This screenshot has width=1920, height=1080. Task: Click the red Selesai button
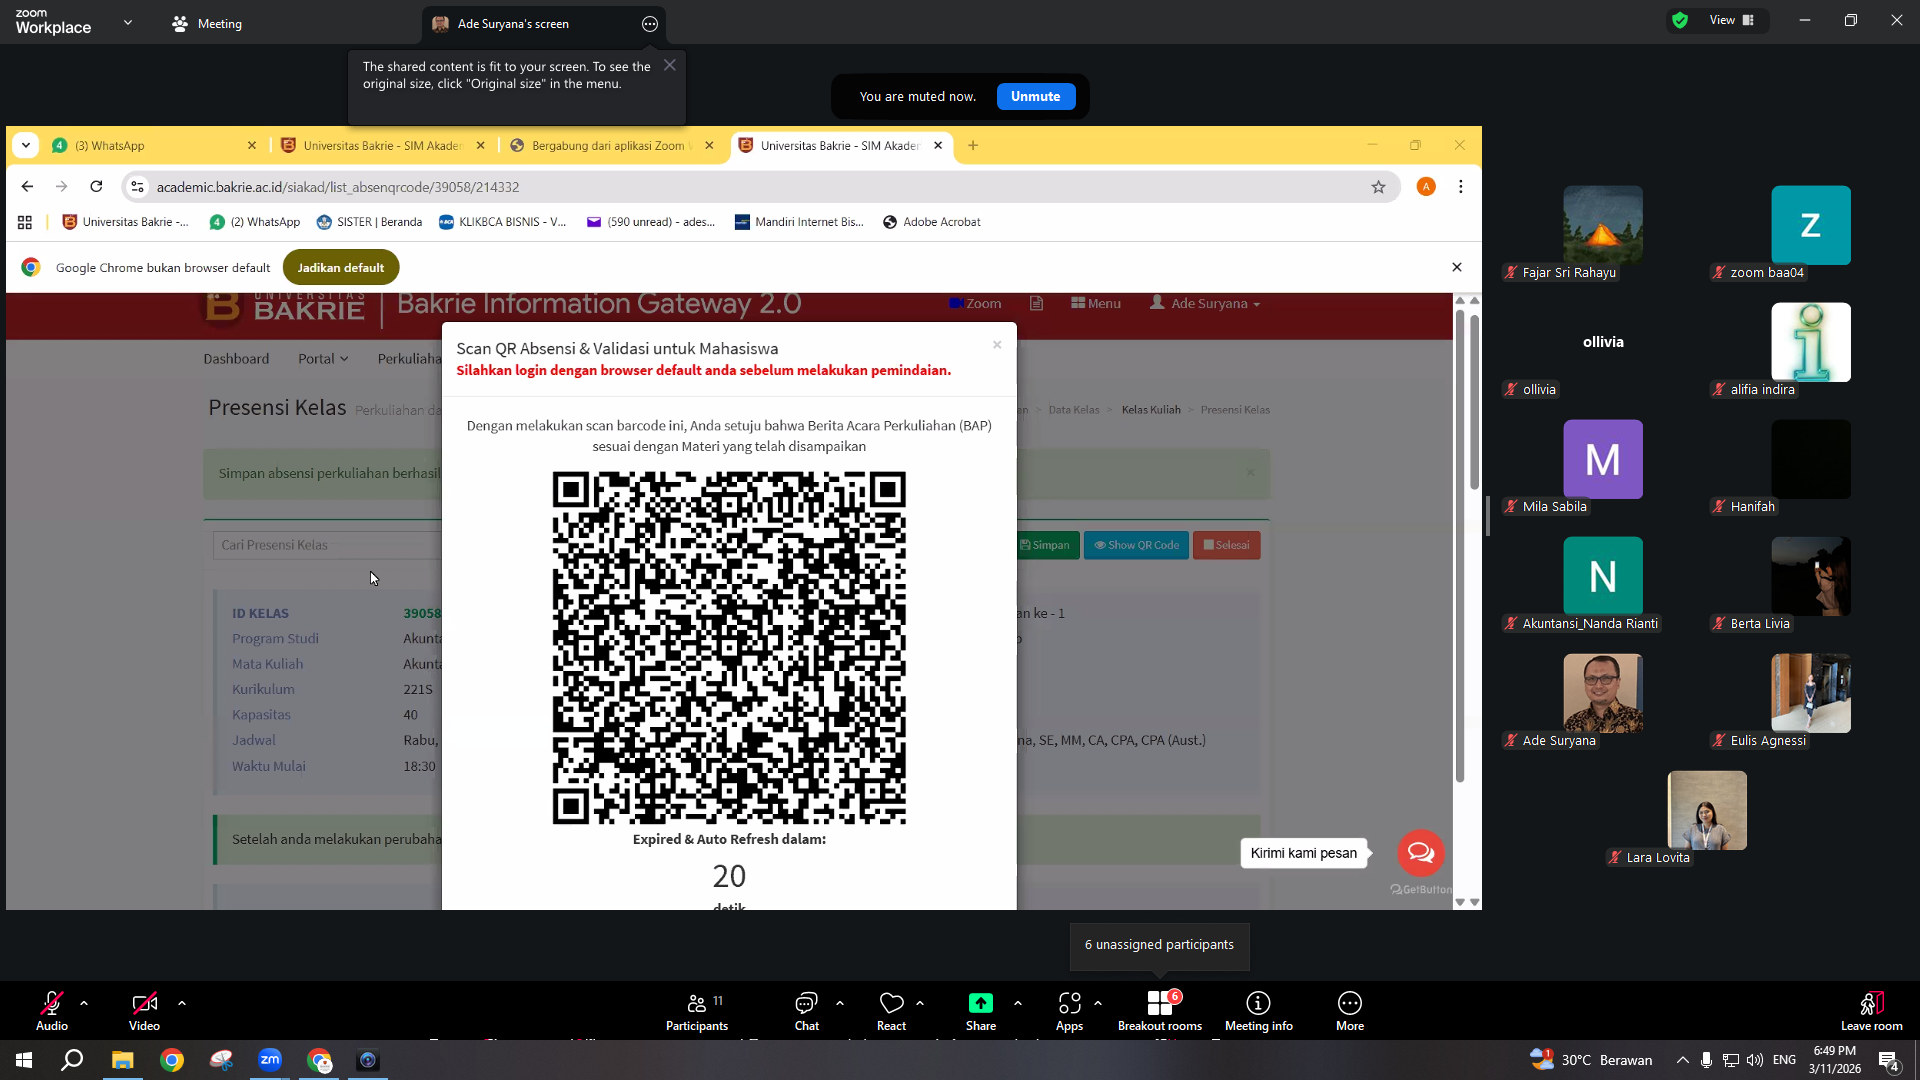pos(1226,545)
